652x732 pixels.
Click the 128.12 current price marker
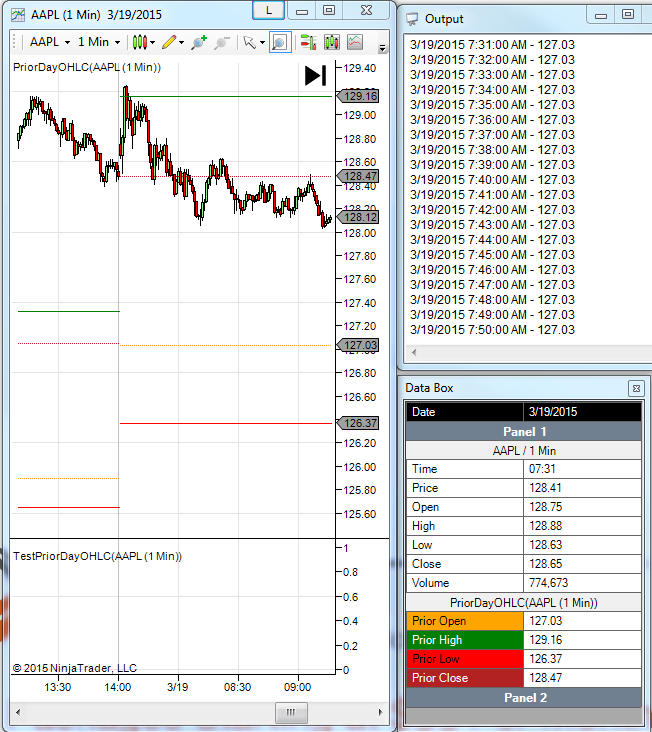(x=358, y=217)
